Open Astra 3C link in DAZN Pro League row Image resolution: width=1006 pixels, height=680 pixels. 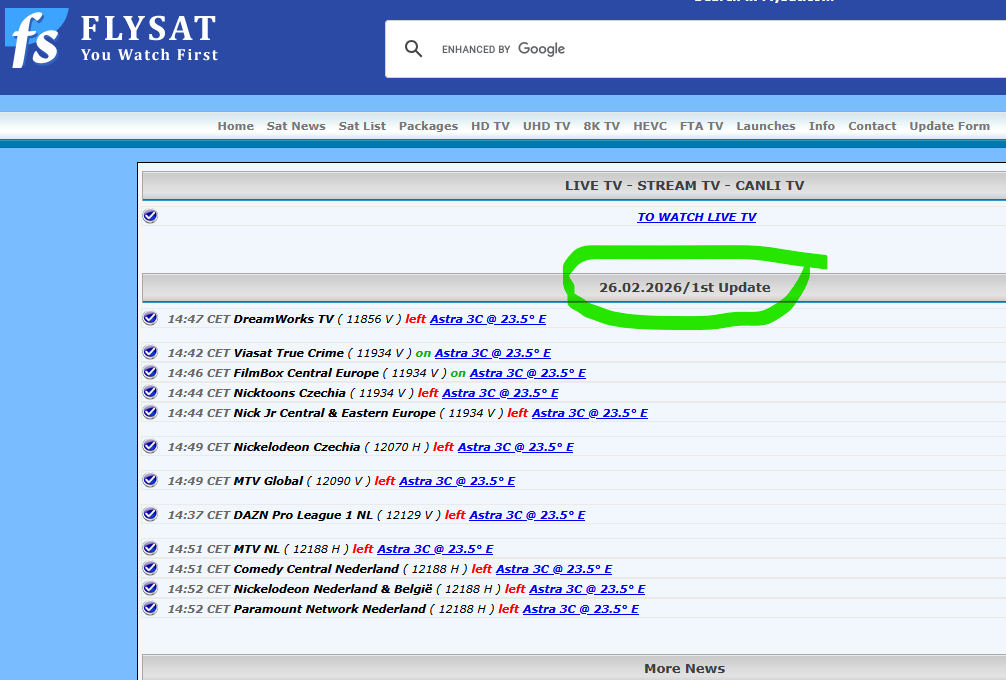coord(527,514)
